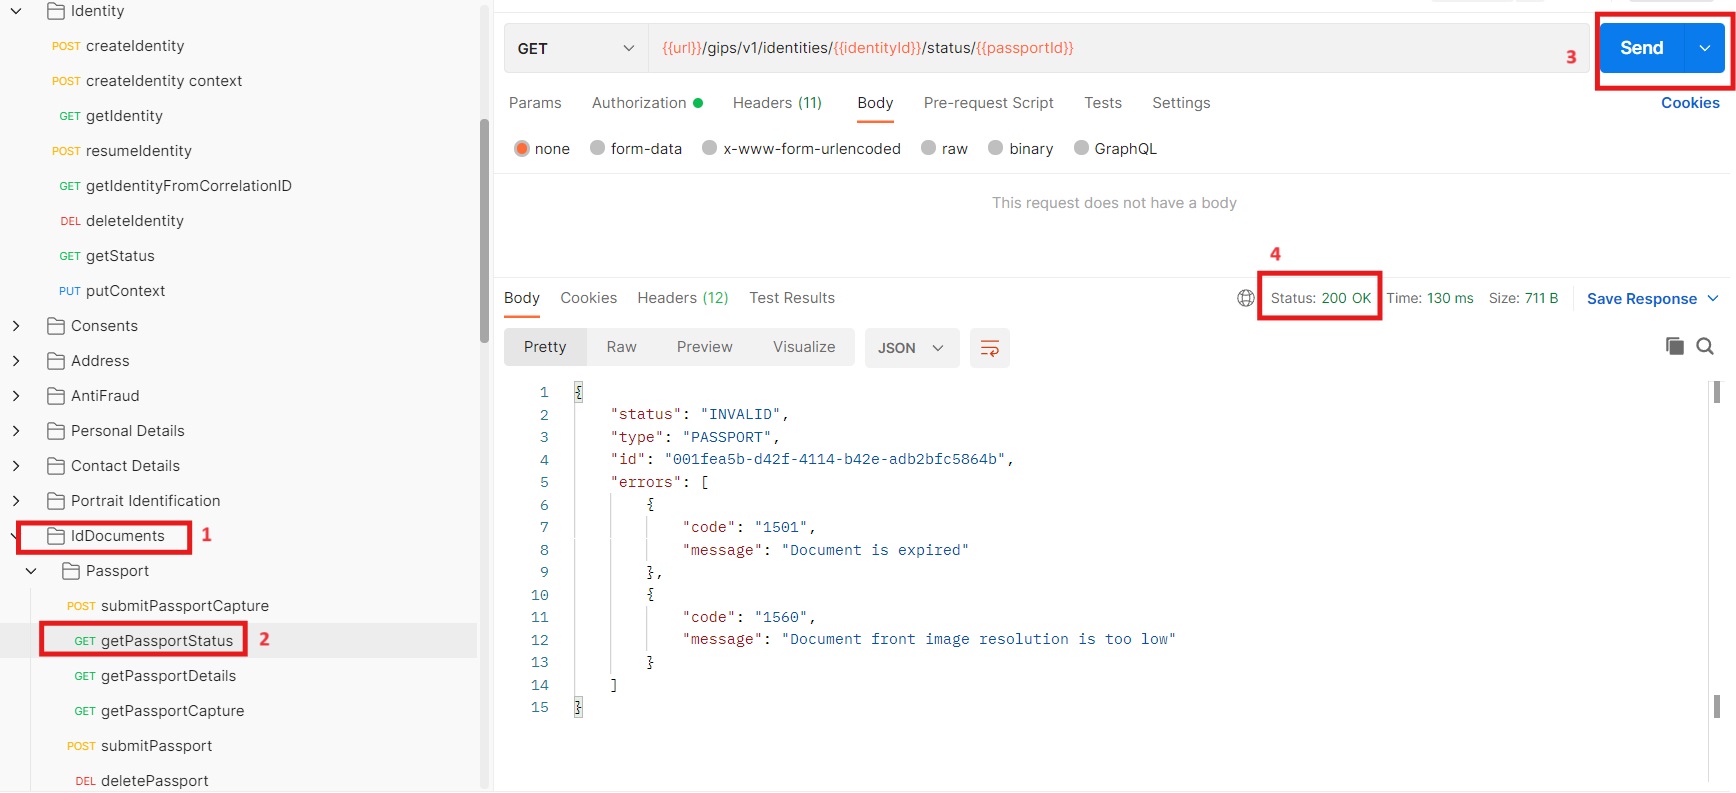Viewport: 1736px width, 793px height.
Task: Select the getPassportDetails request
Action: [155, 676]
